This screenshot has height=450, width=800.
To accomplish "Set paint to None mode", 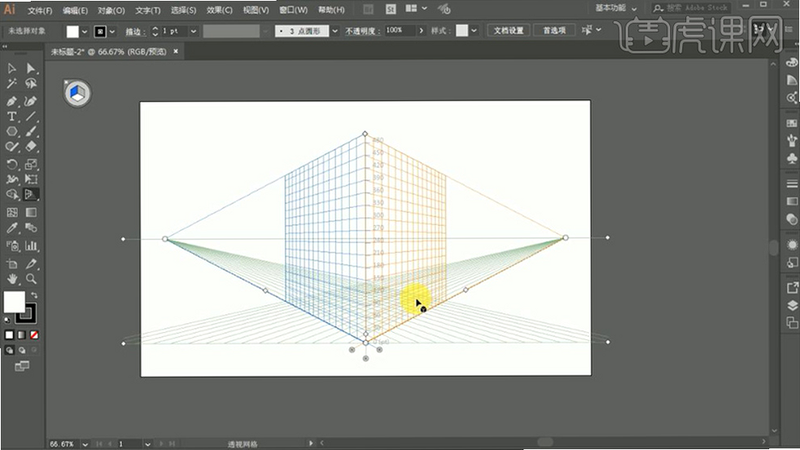I will coord(34,335).
